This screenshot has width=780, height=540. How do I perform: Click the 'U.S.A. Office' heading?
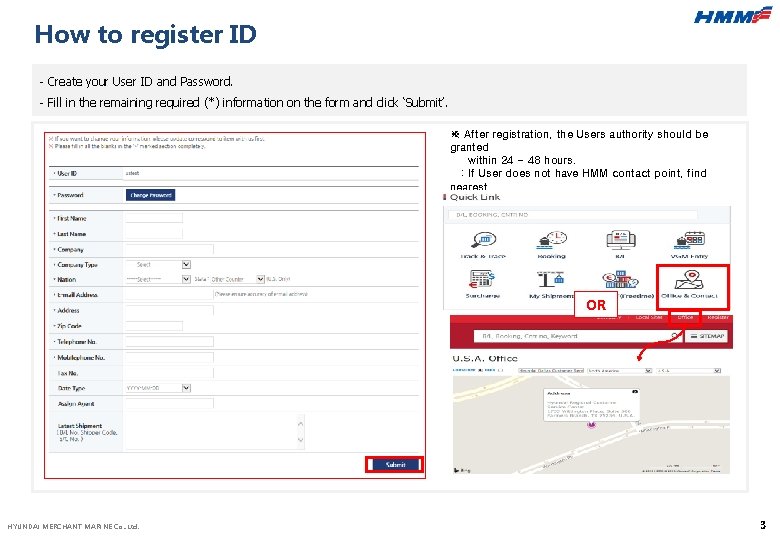(x=485, y=358)
